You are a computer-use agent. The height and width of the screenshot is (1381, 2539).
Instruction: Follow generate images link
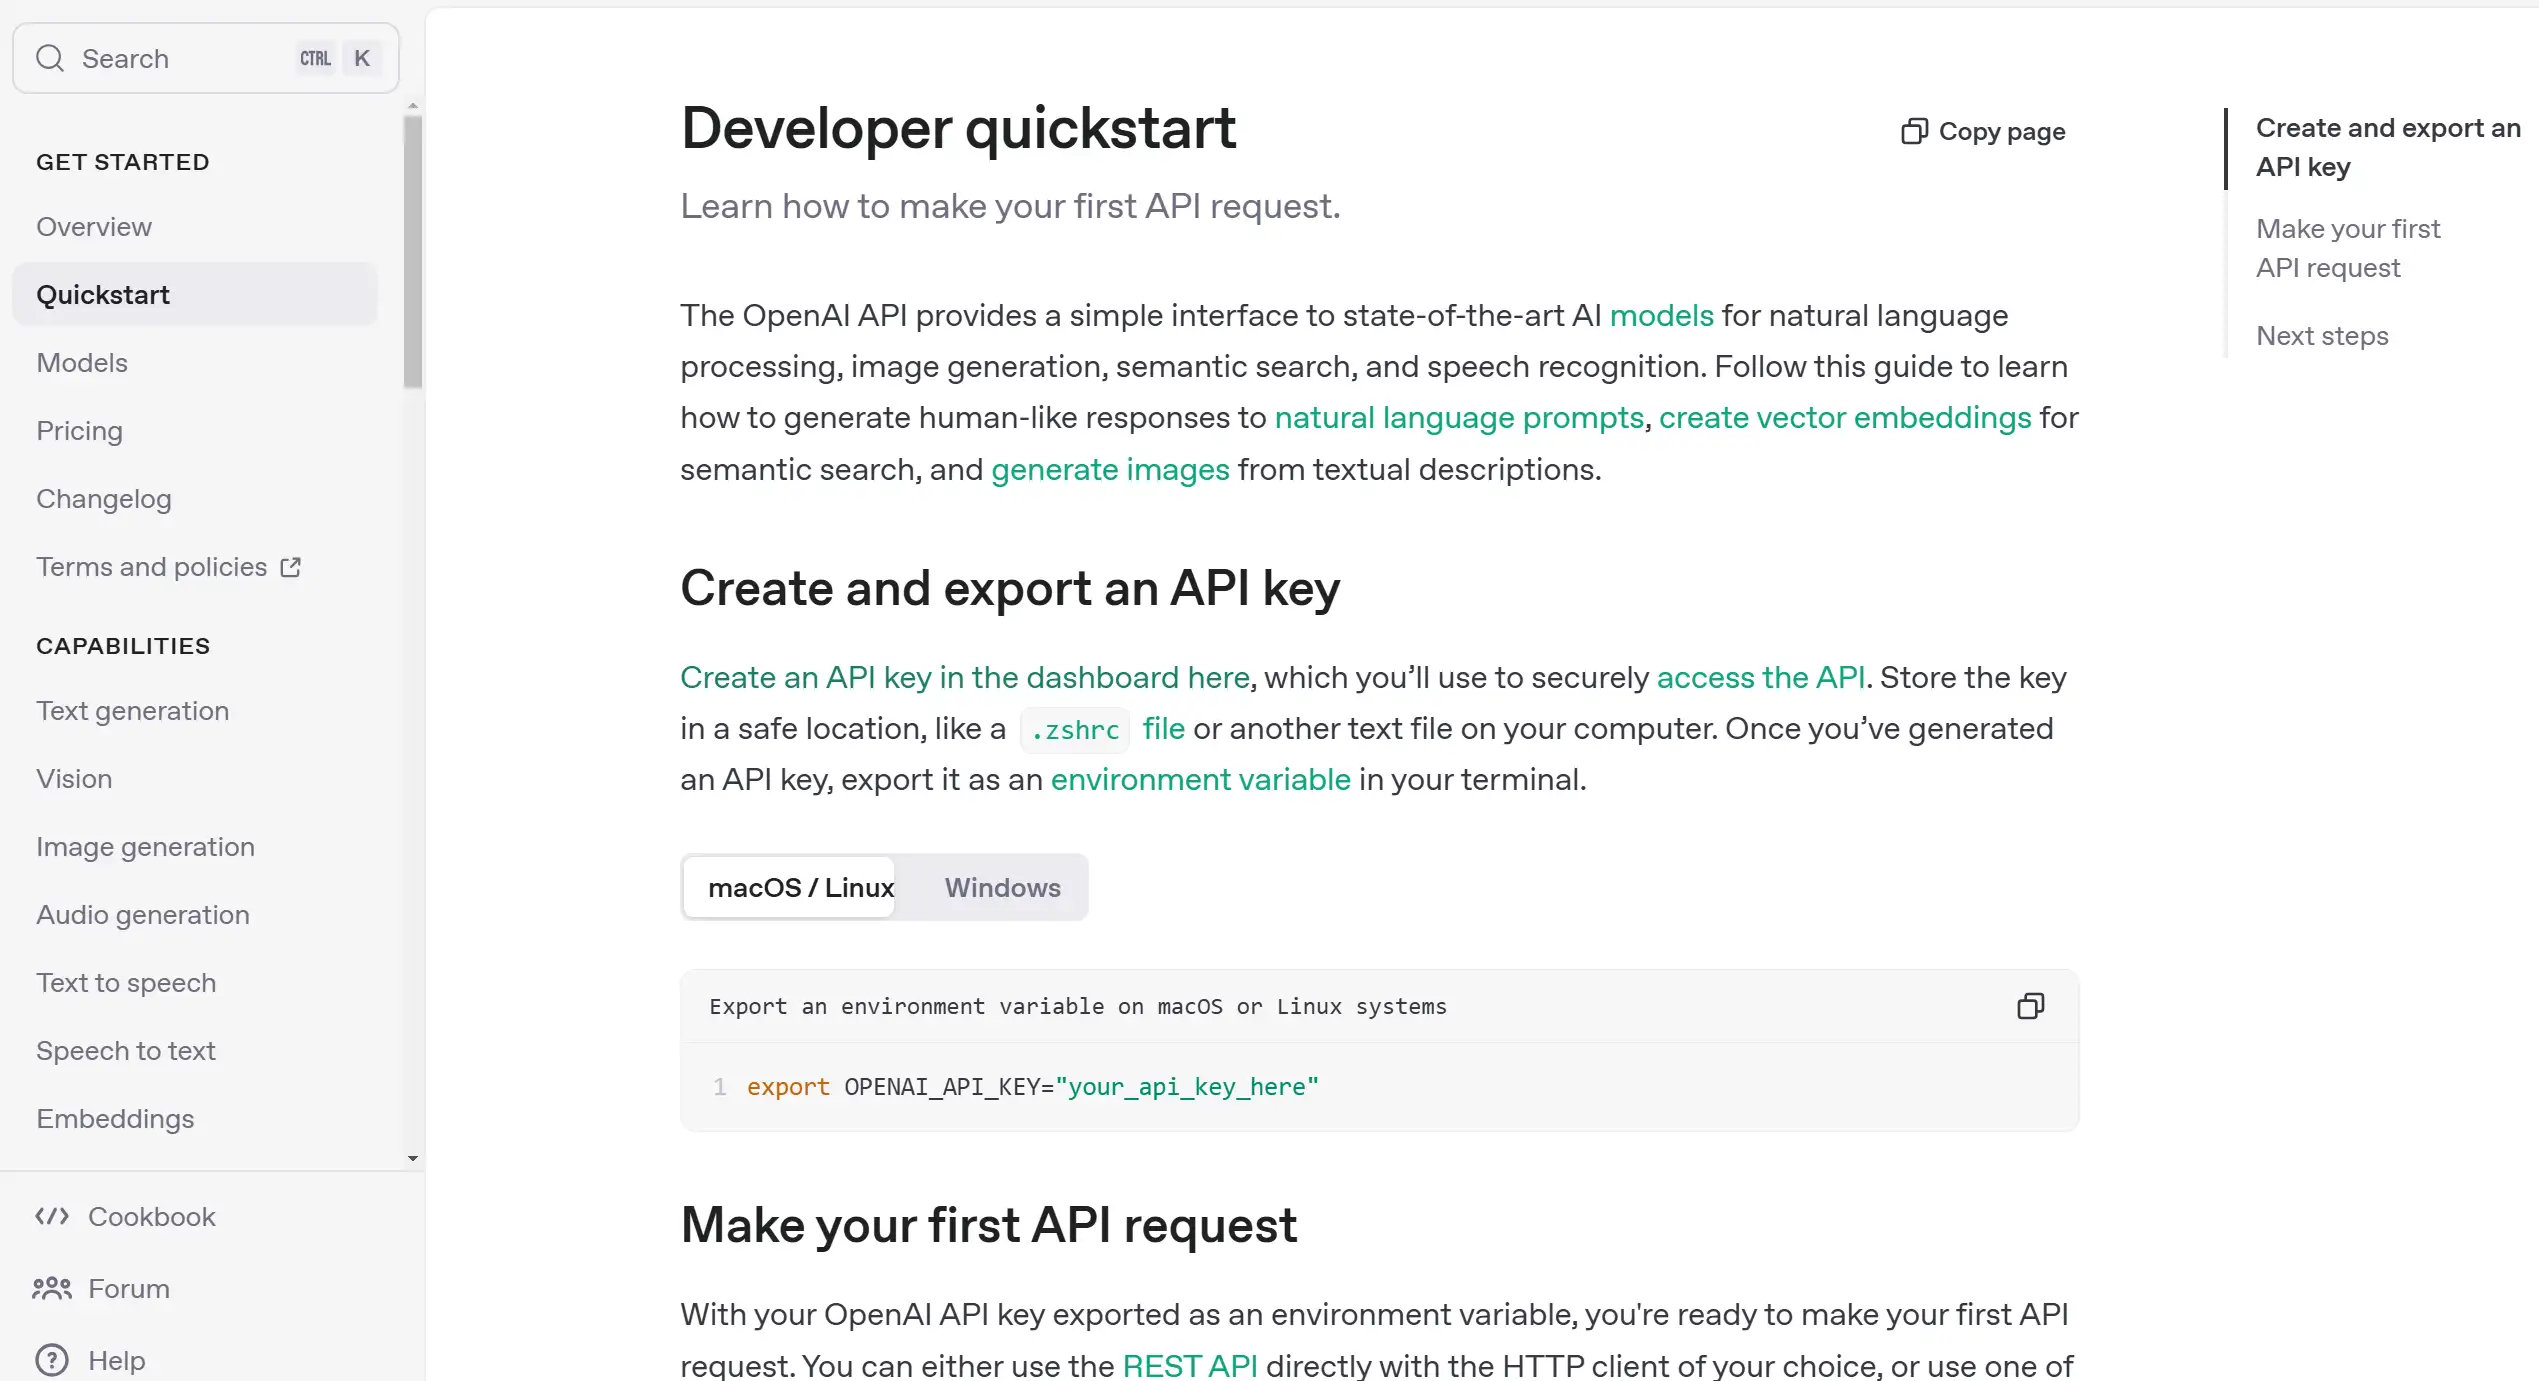(1110, 469)
